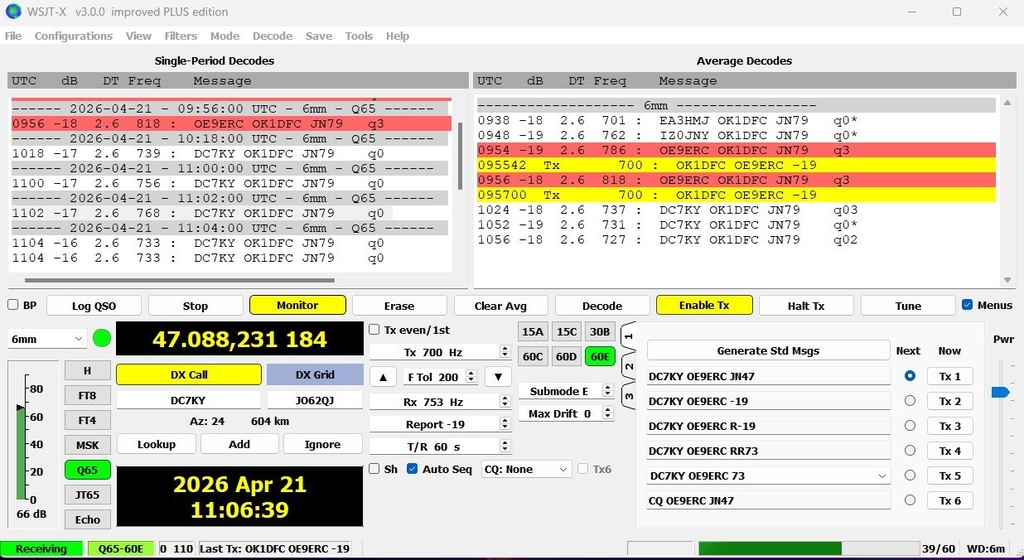Open the Mode menu

click(225, 36)
